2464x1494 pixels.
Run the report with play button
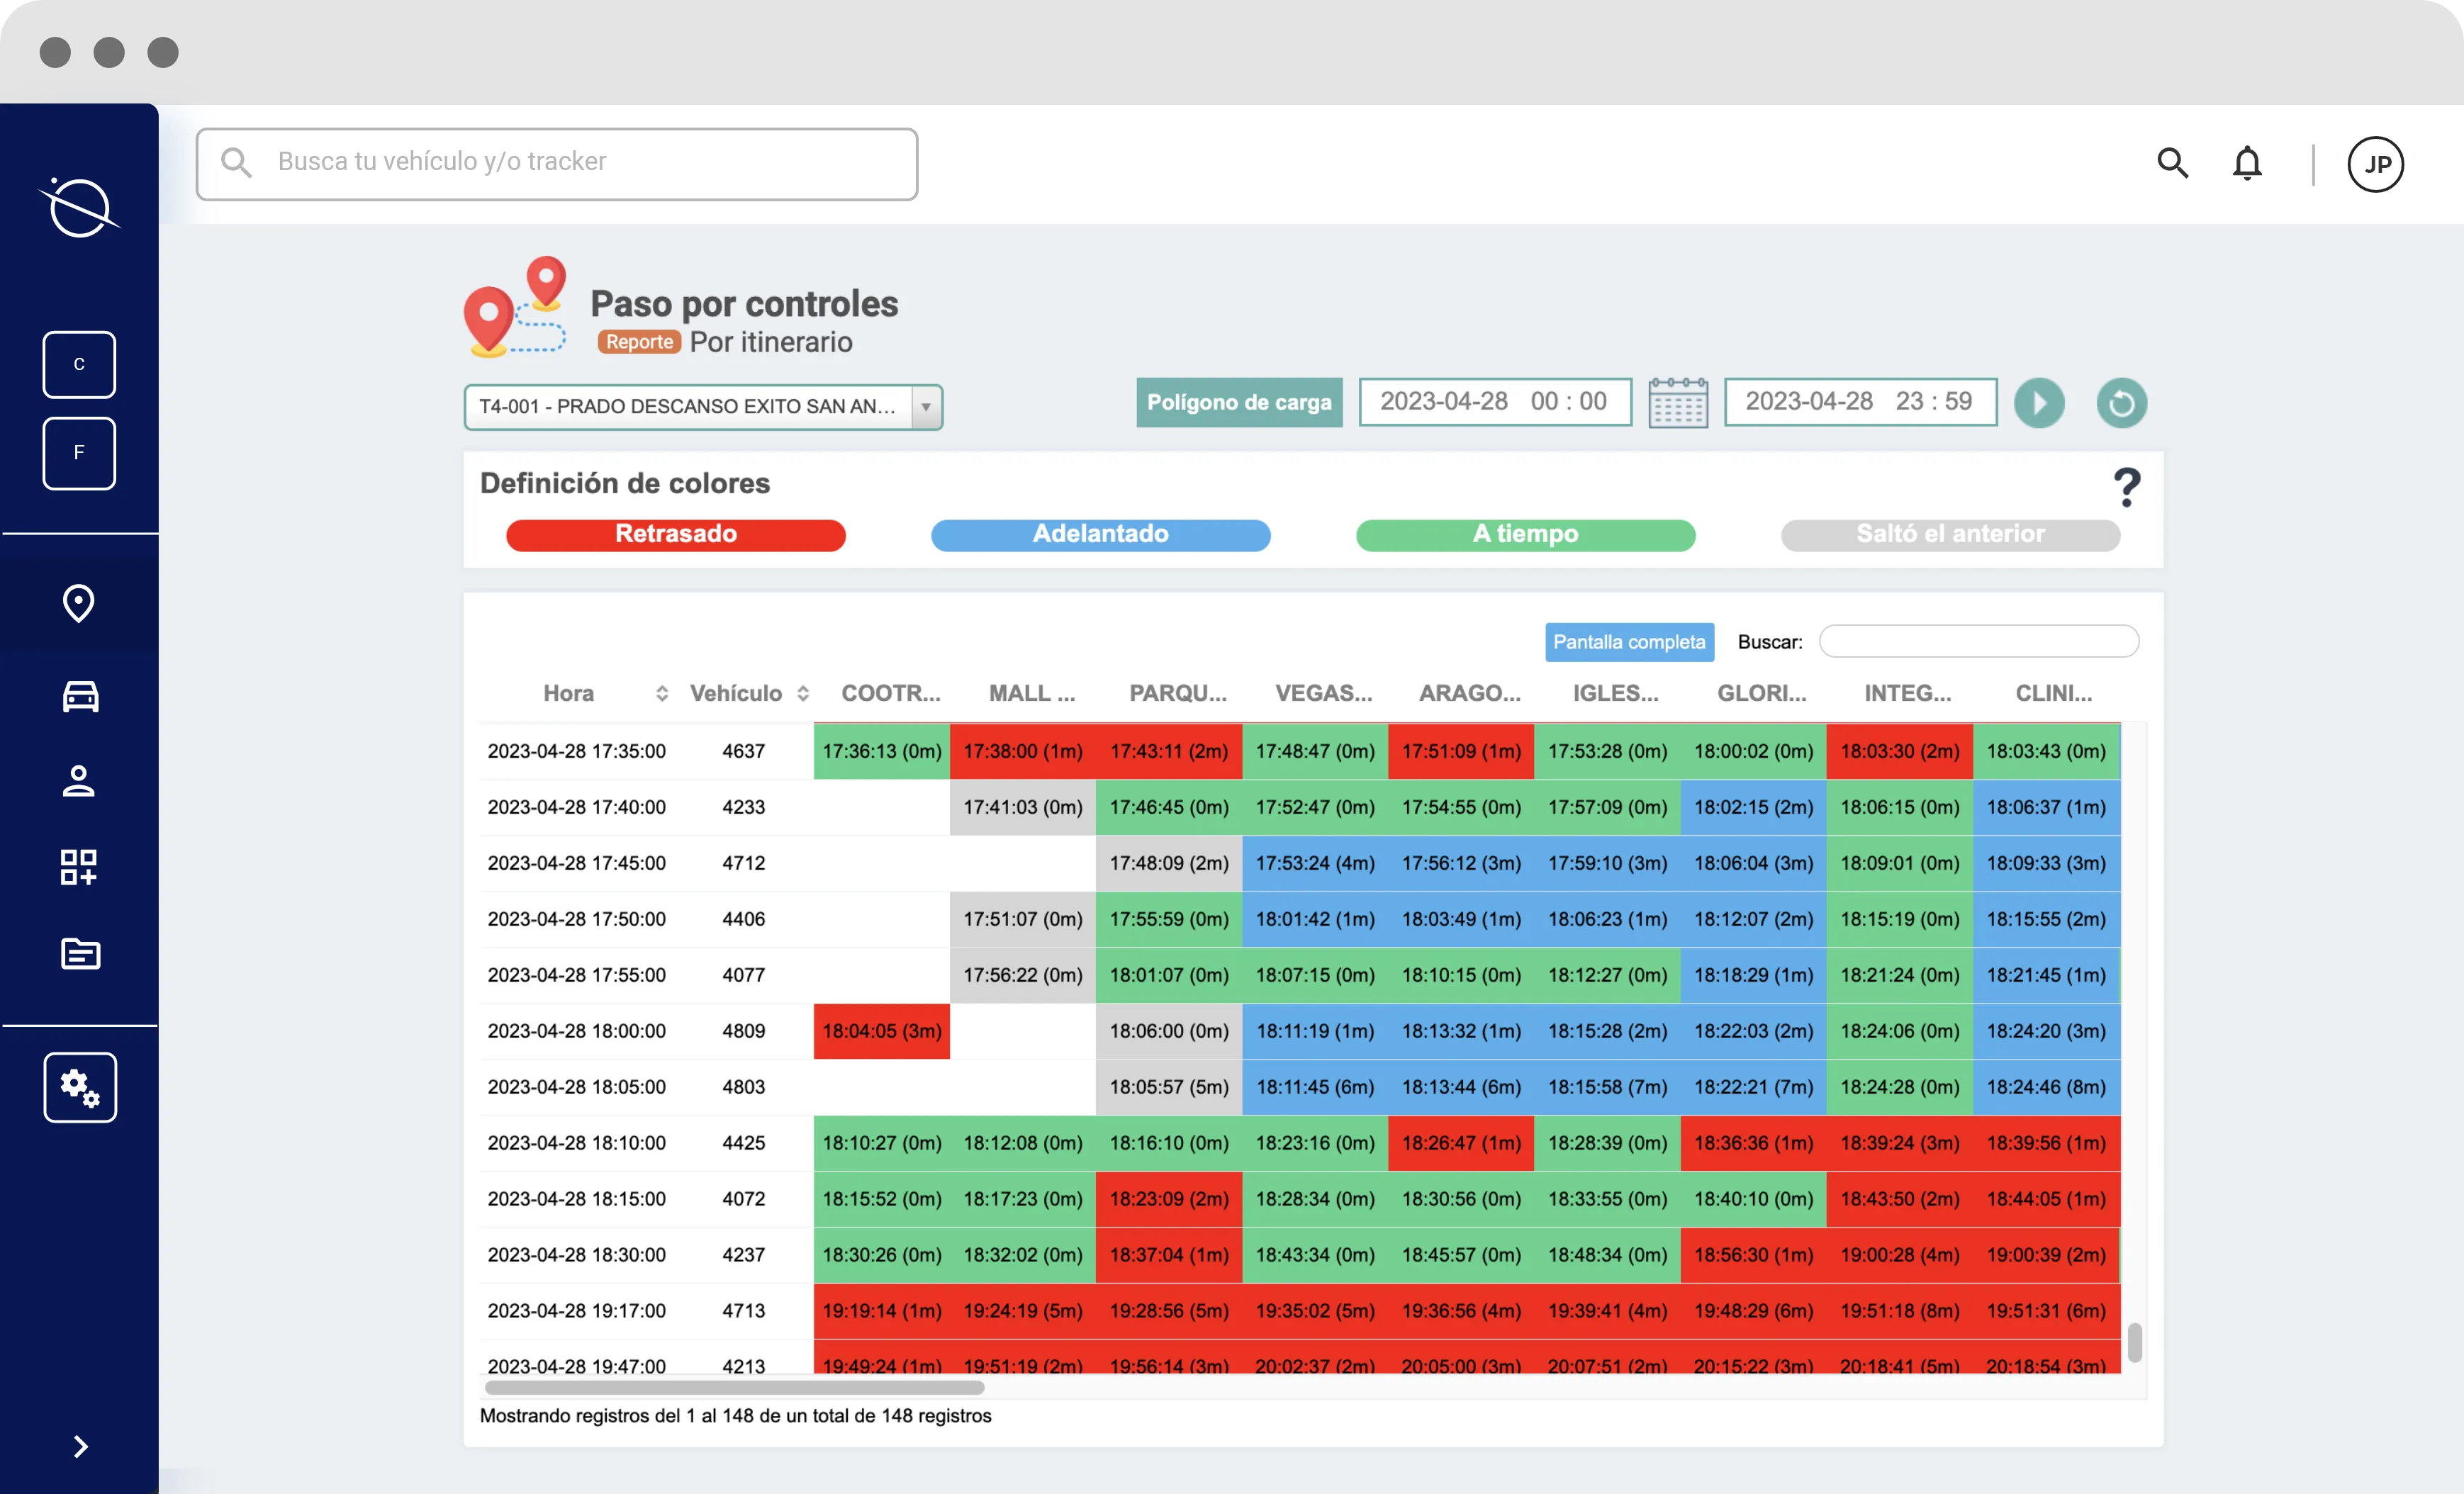(x=2039, y=403)
